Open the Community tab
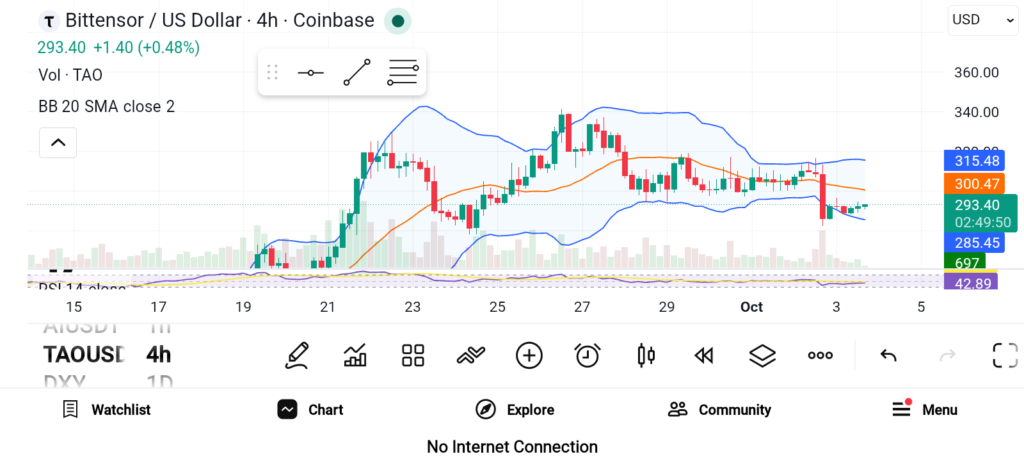 (x=719, y=409)
